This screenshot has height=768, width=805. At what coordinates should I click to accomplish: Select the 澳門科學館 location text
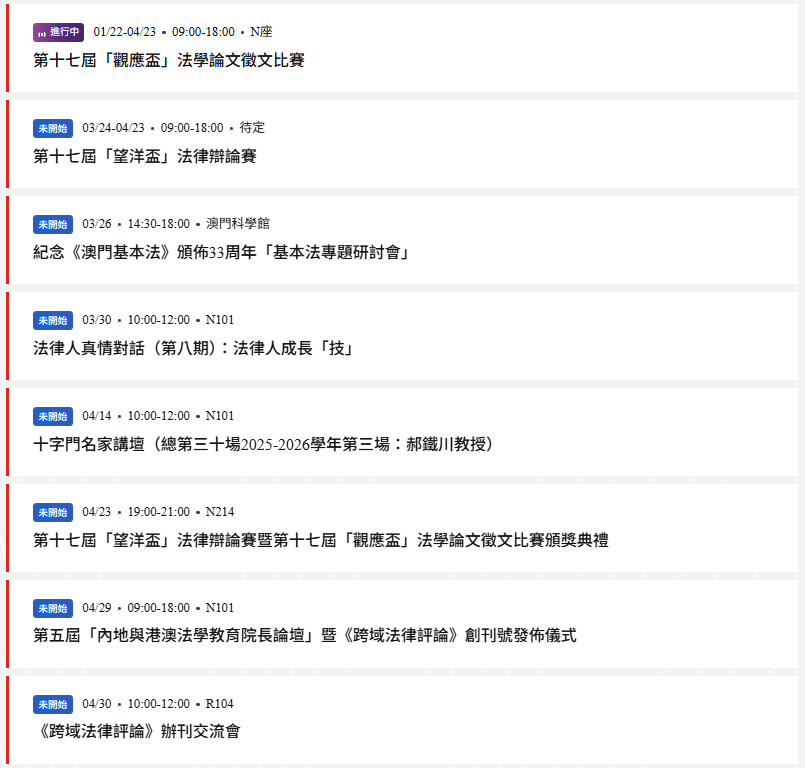click(238, 224)
